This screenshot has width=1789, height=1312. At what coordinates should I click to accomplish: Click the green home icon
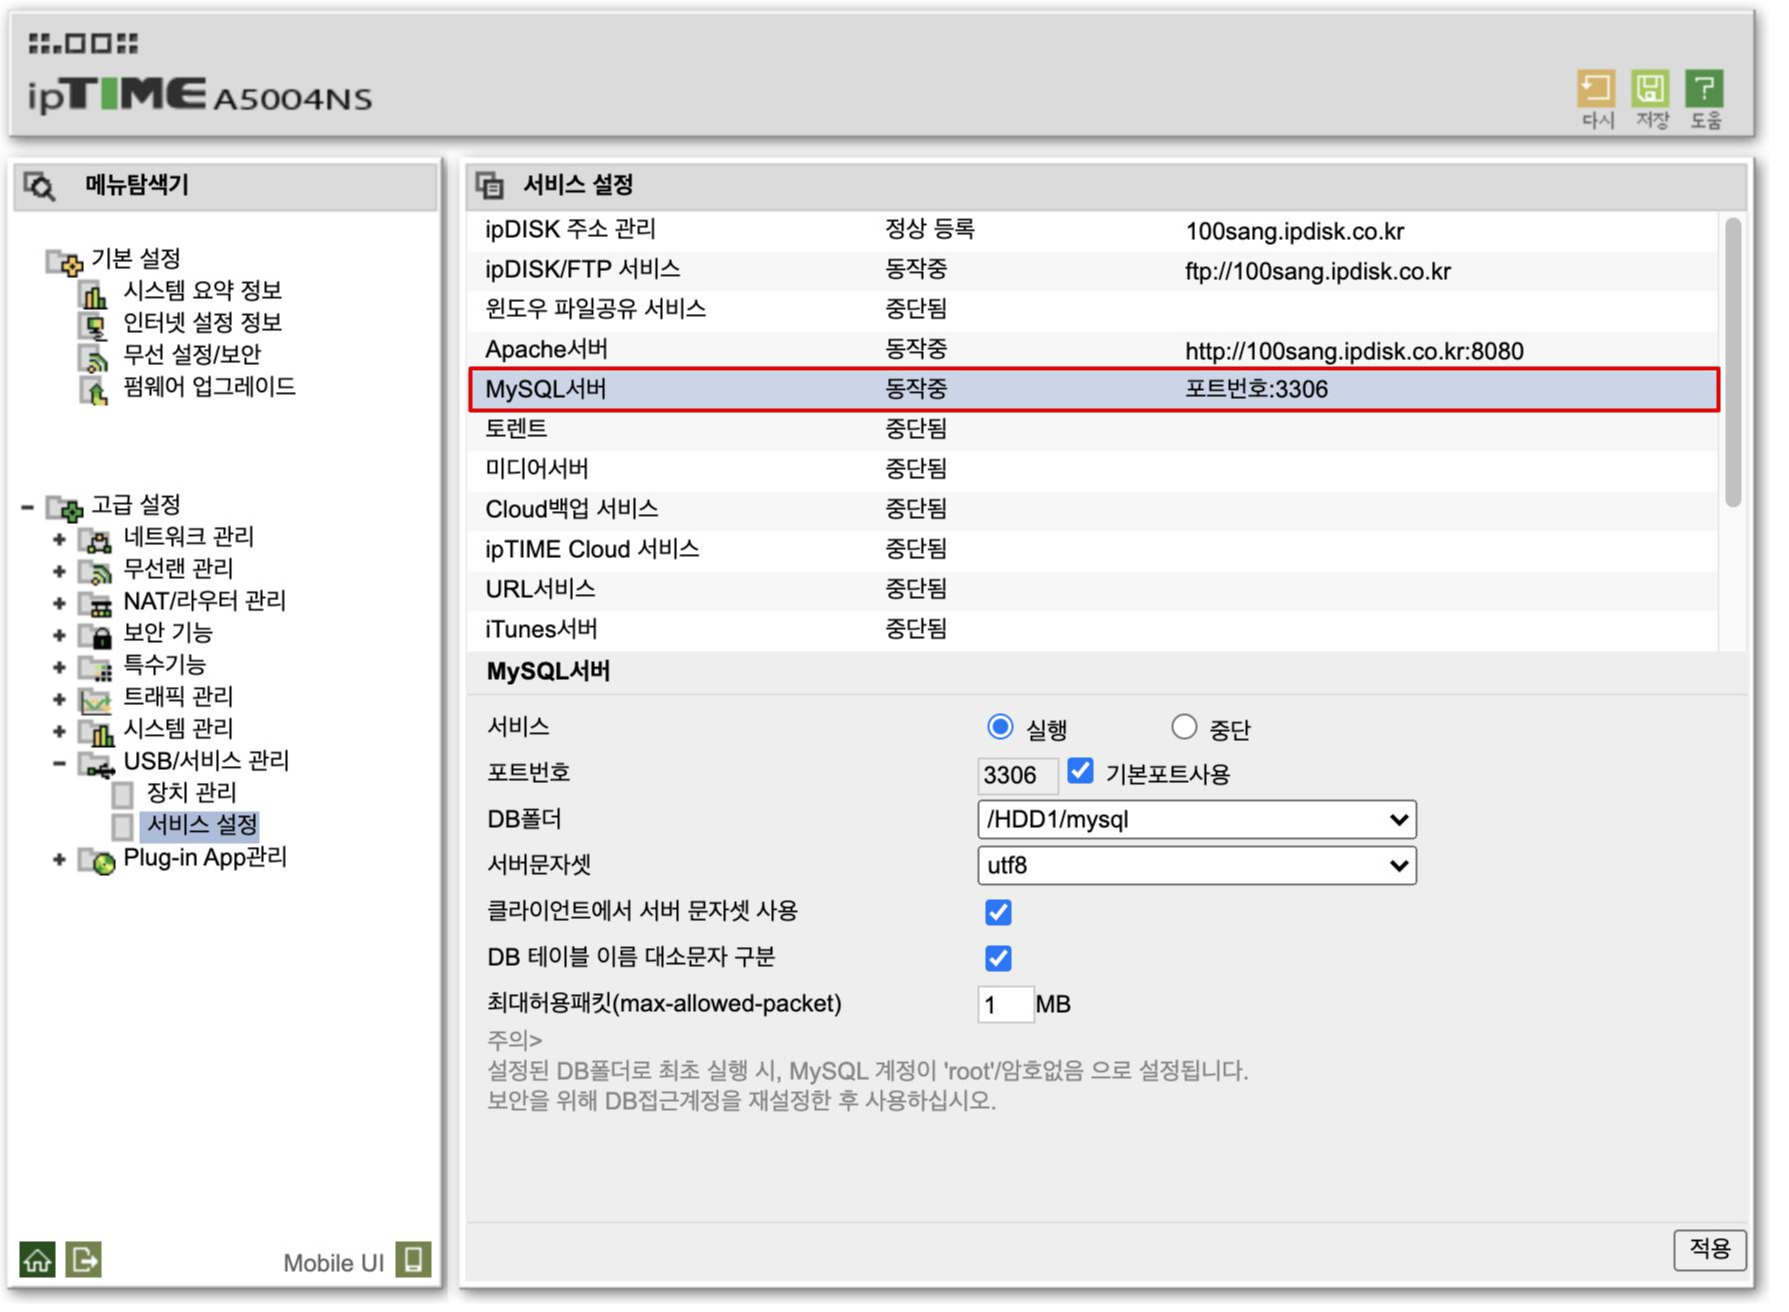point(37,1259)
